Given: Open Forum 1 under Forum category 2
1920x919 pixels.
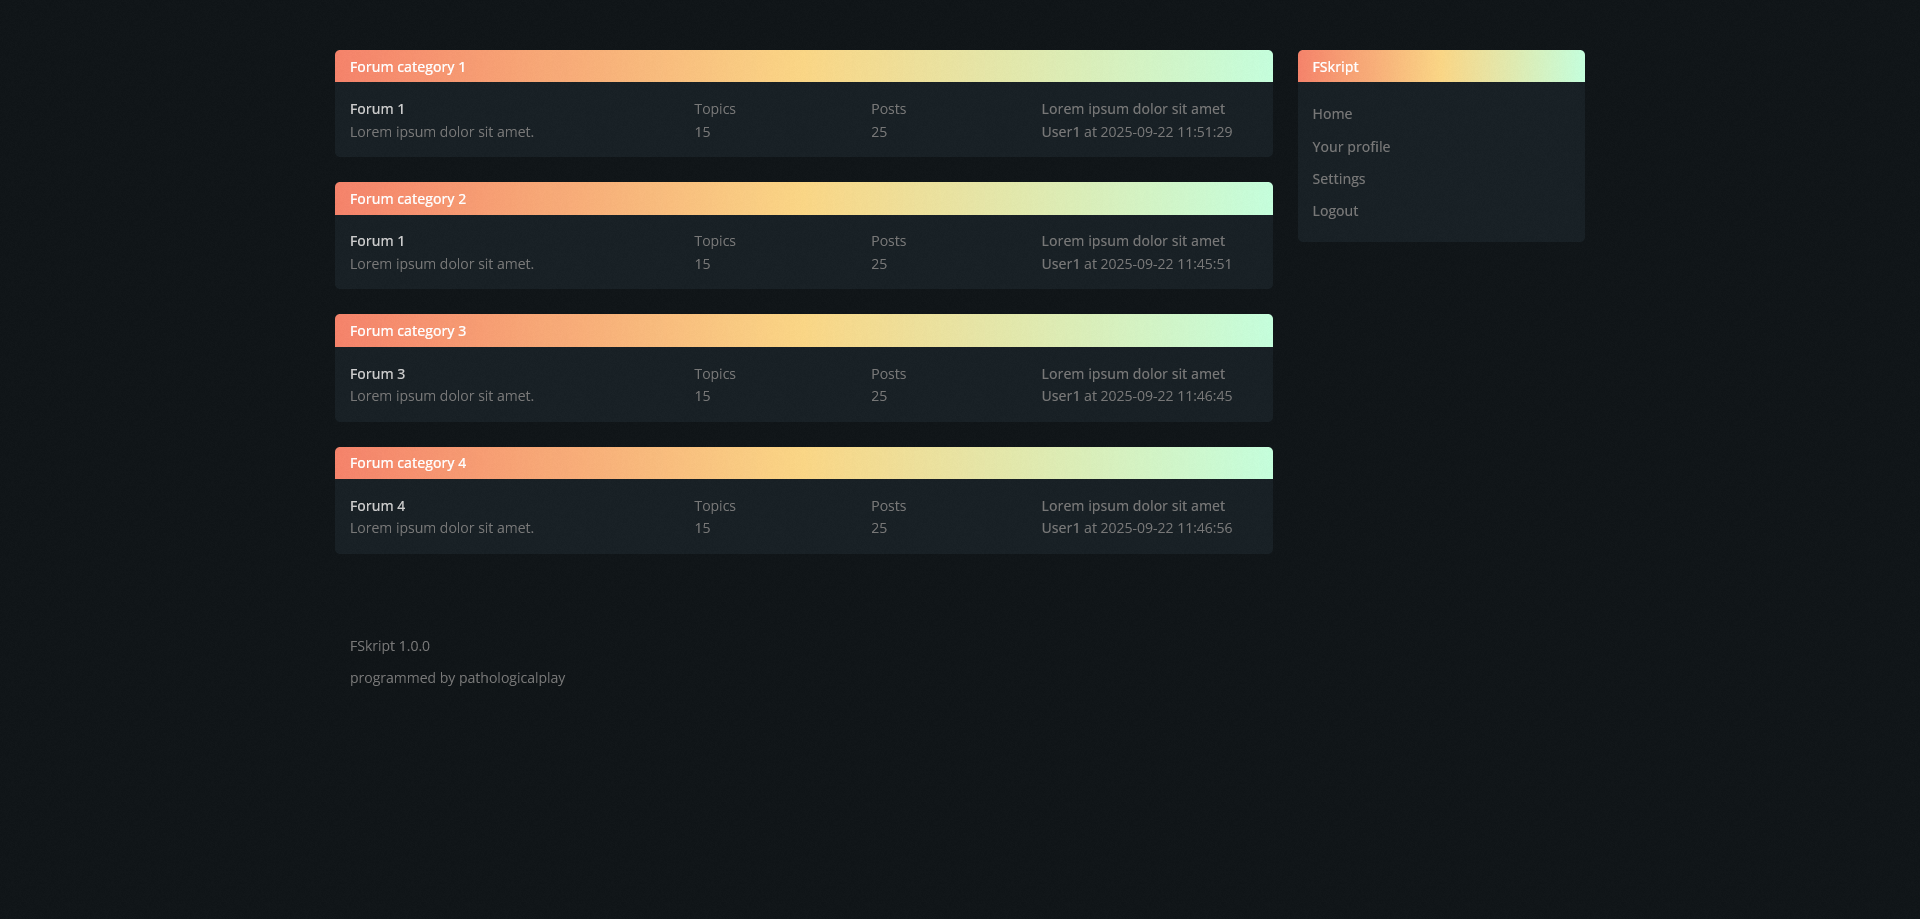Looking at the screenshot, I should click(377, 241).
